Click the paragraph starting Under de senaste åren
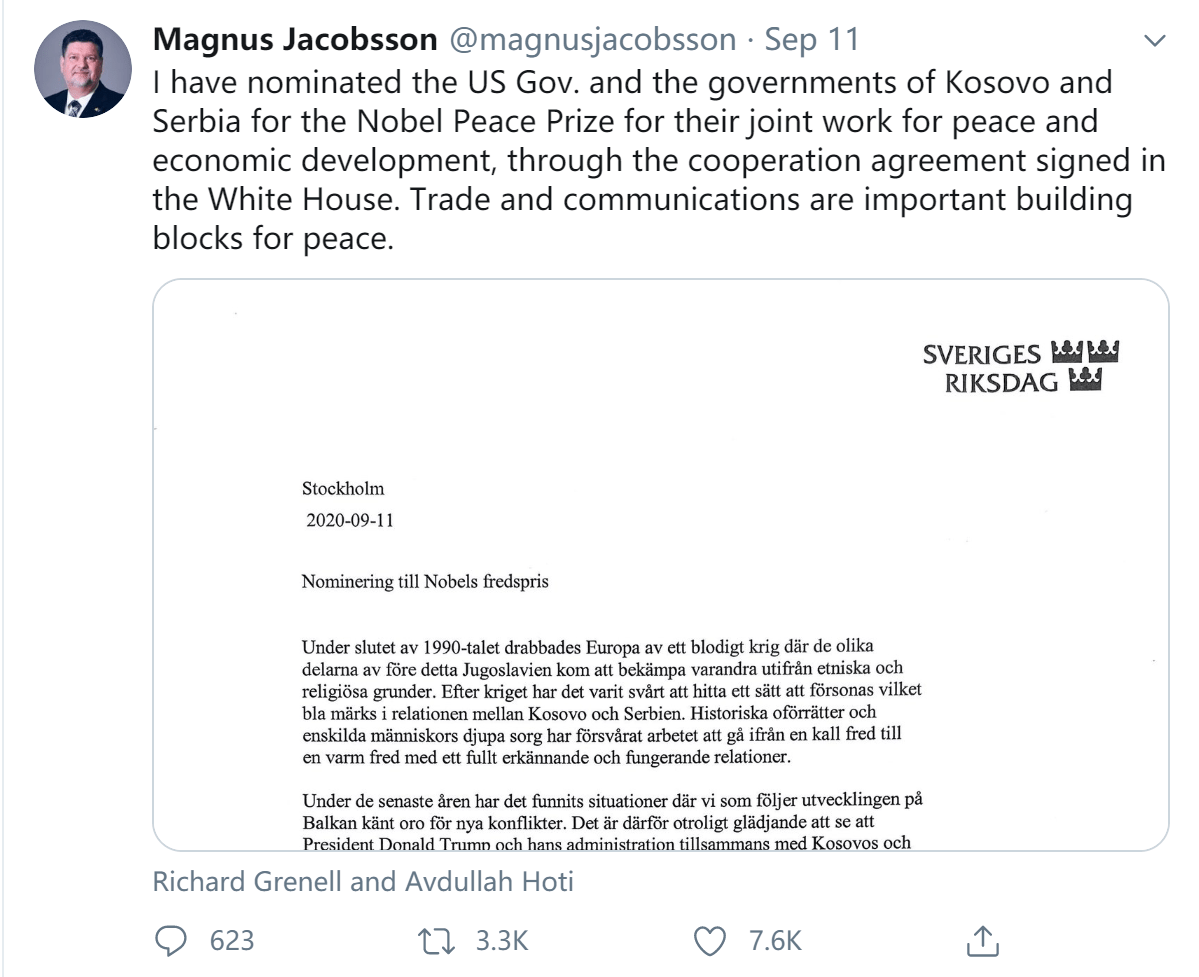 coord(612,822)
